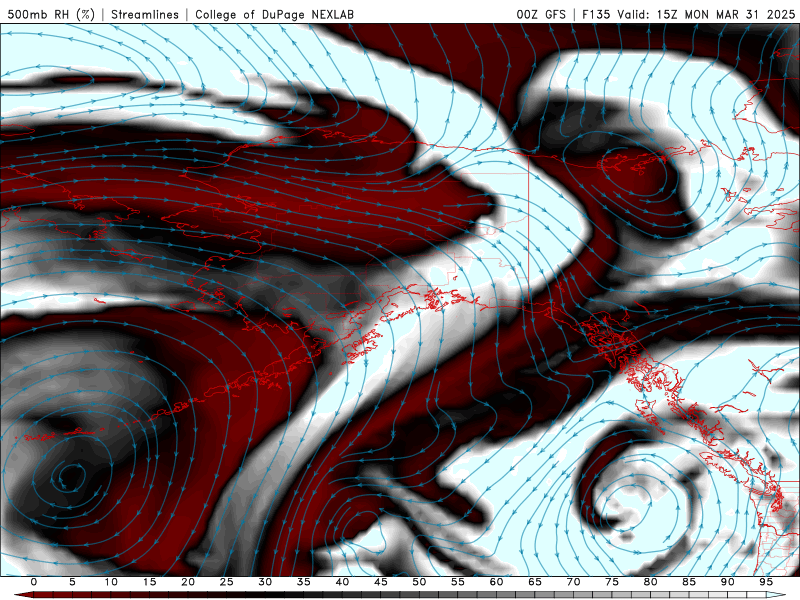Click the "95" colorbar tick label
The image size is (800, 600).
pyautogui.click(x=766, y=582)
